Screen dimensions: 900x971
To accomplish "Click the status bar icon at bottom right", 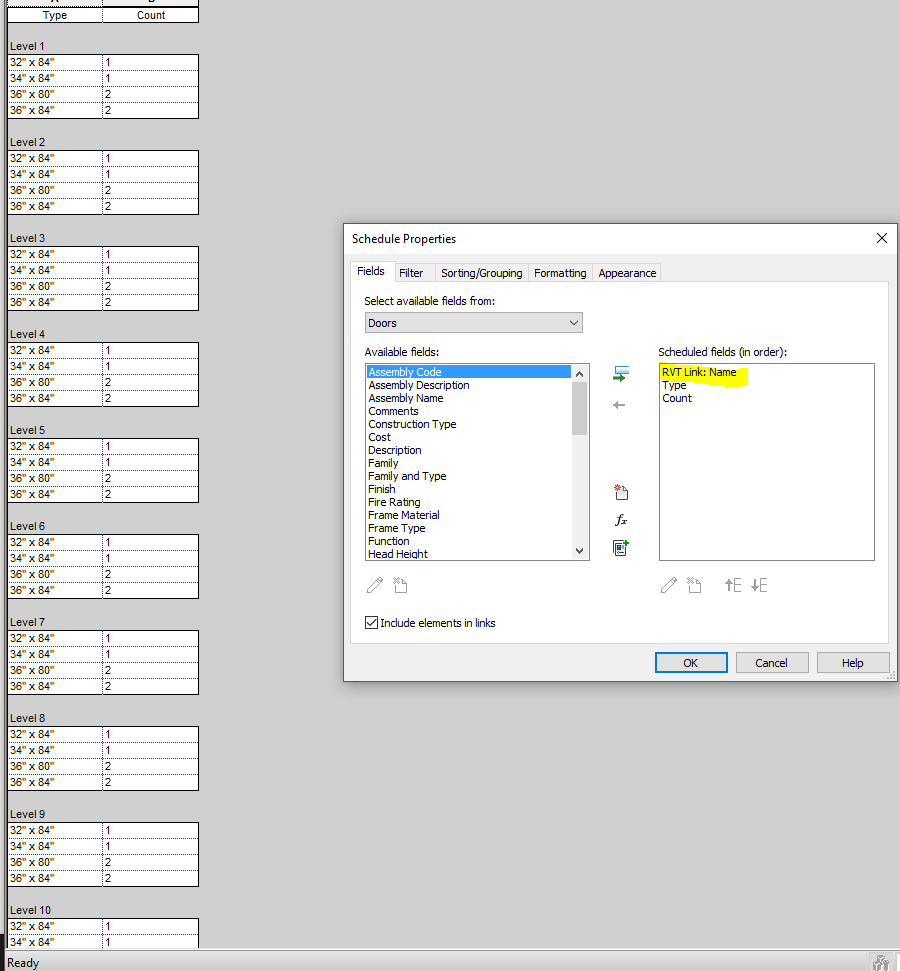I will point(881,962).
